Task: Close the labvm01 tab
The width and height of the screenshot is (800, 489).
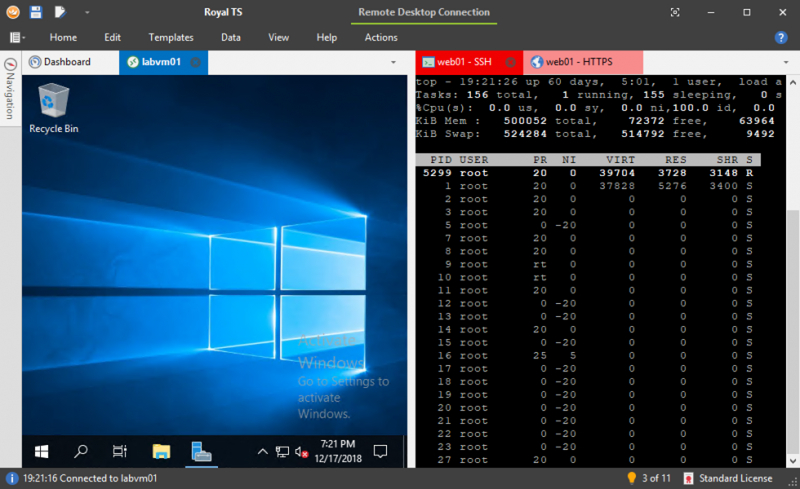Action: (x=195, y=62)
